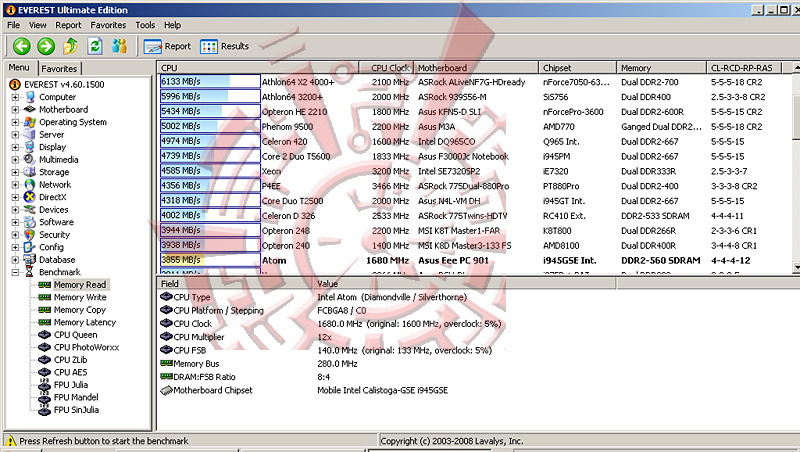The height and width of the screenshot is (452, 800).
Task: Click the results list scroll down arrow
Action: [796, 267]
